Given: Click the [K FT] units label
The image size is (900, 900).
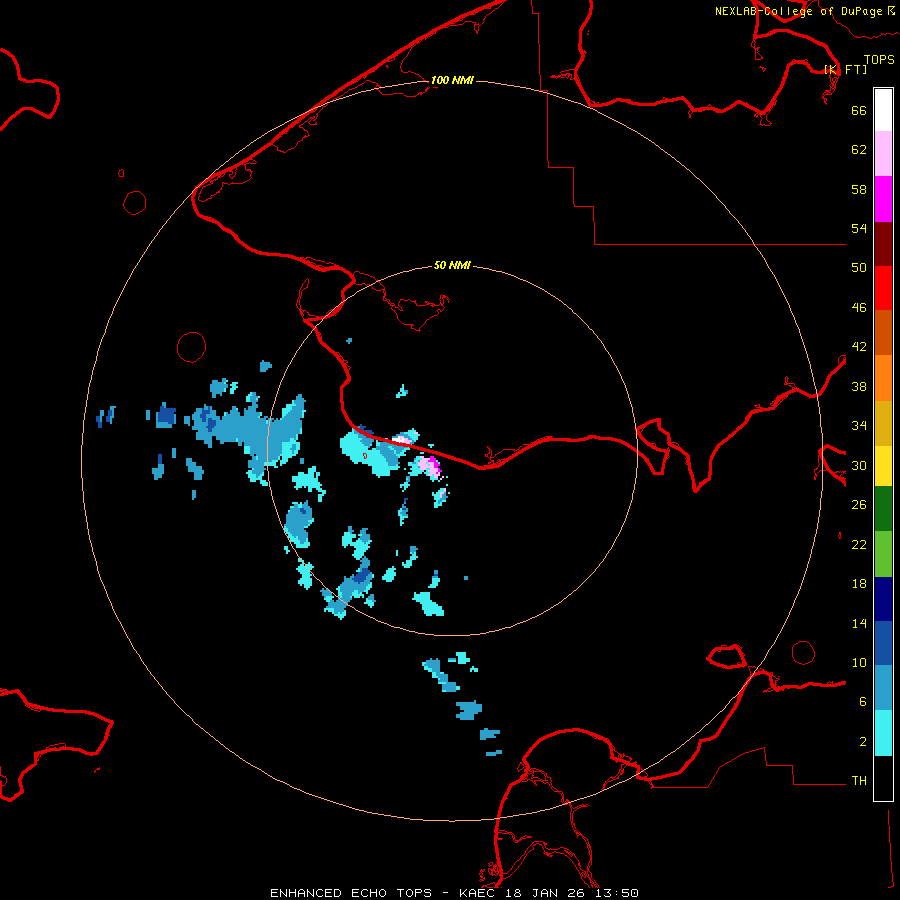Looking at the screenshot, I should (845, 69).
